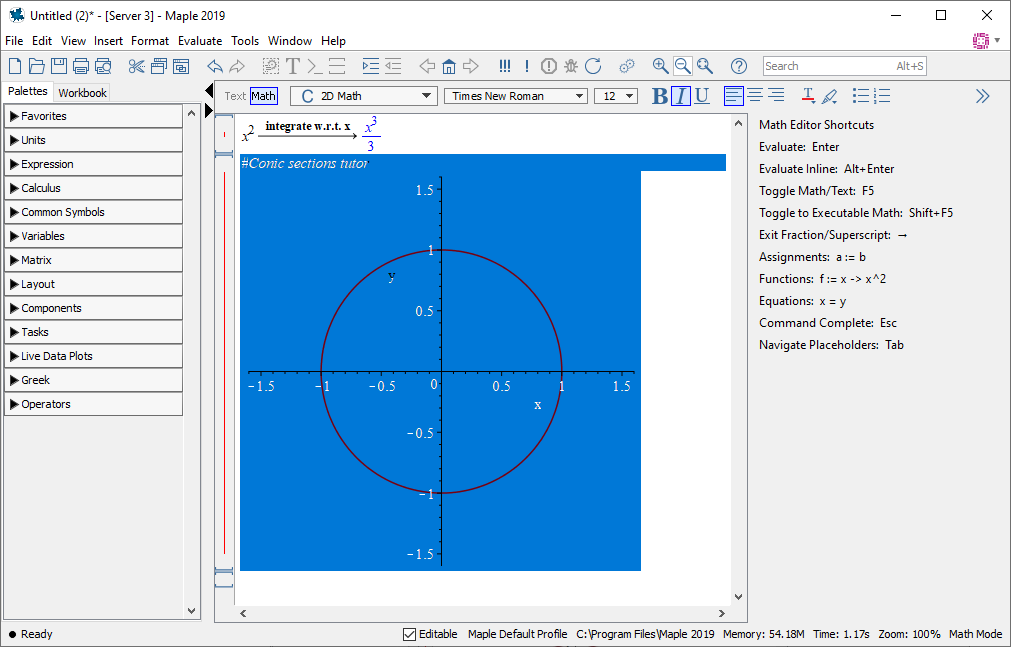Open Maple help with the question mark icon
Image resolution: width=1011 pixels, height=647 pixels.
pyautogui.click(x=739, y=66)
